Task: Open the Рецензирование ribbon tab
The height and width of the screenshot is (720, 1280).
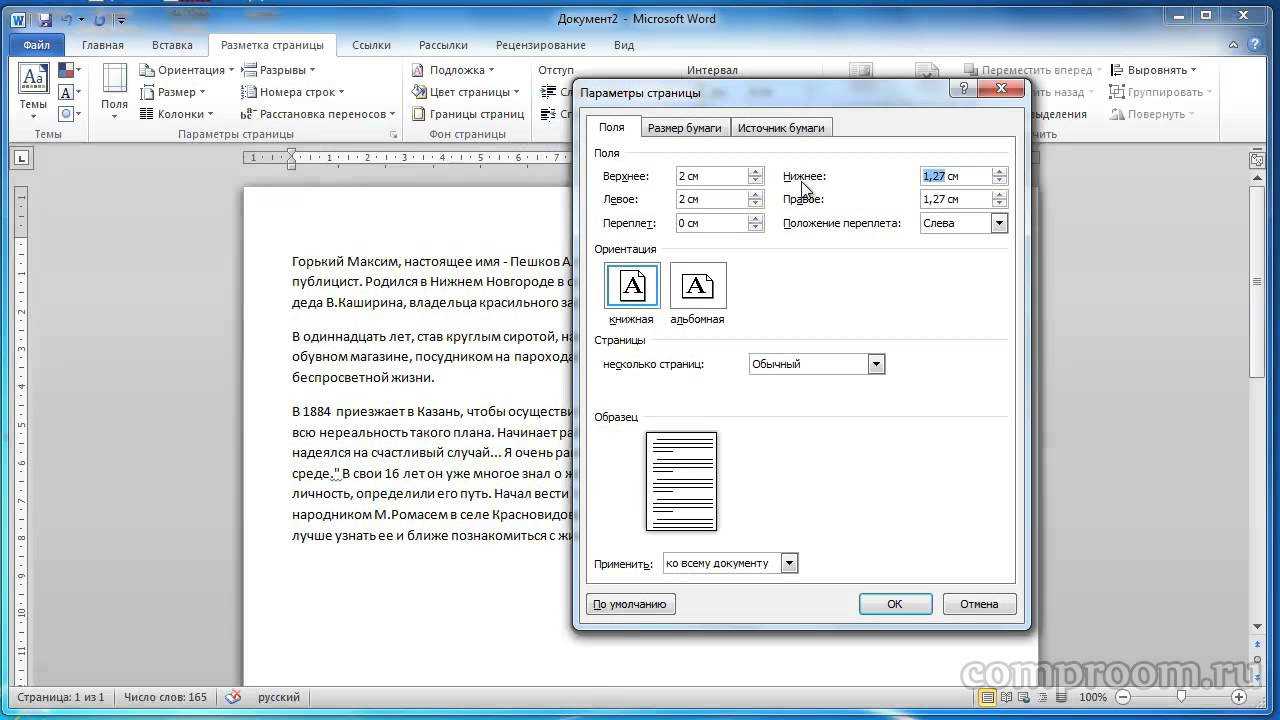Action: (541, 45)
